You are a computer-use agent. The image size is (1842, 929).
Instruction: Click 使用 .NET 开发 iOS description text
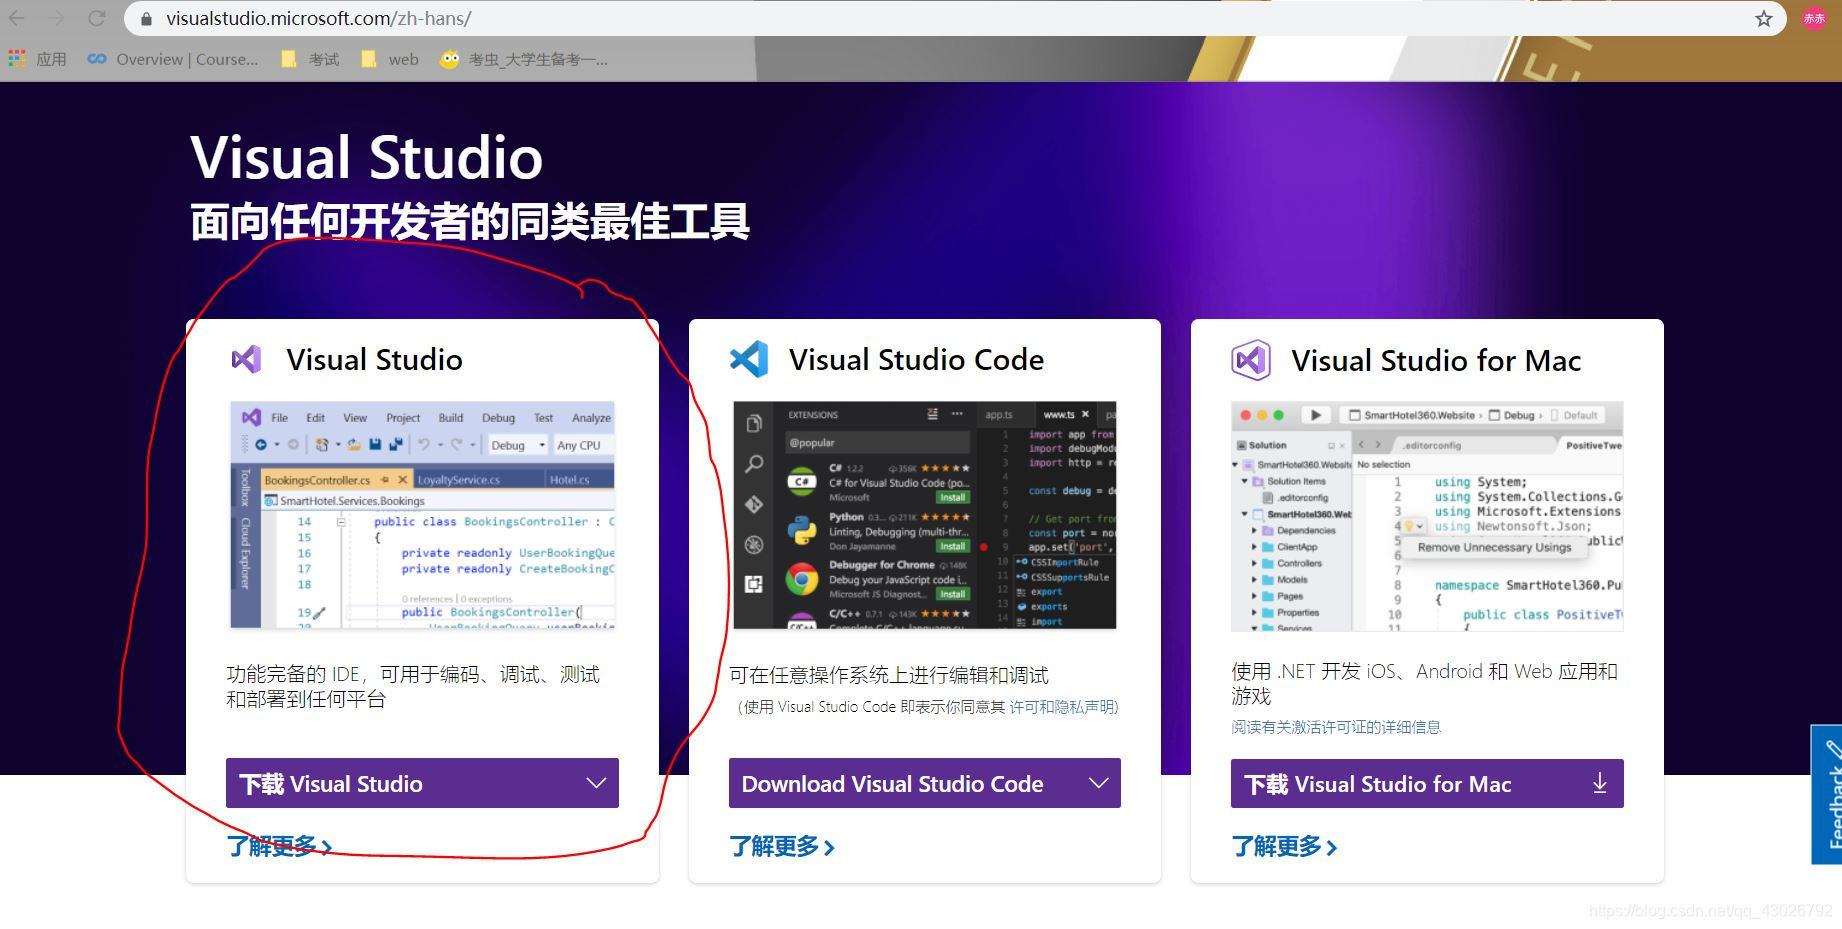pos(1425,683)
